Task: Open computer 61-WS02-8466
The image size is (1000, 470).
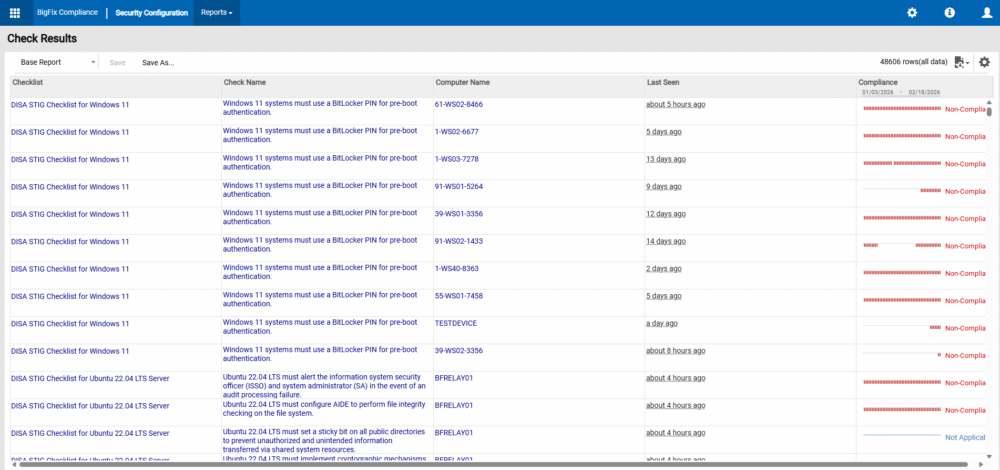Action: 459,105
